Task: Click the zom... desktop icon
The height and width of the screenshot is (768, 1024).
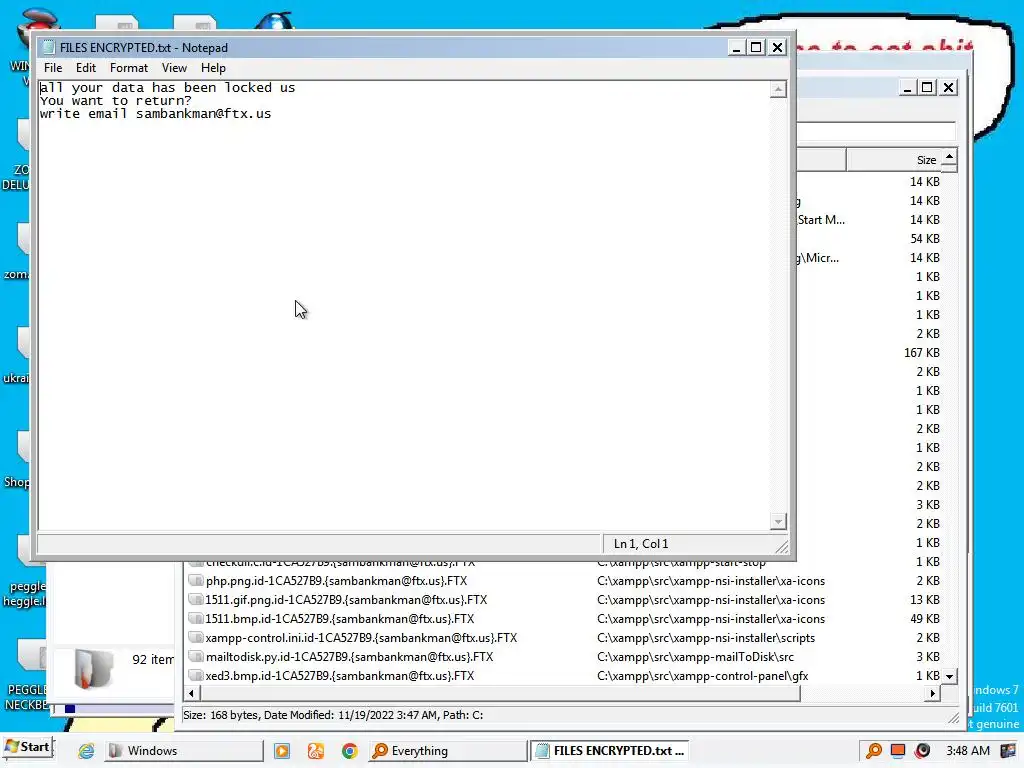Action: (18, 252)
